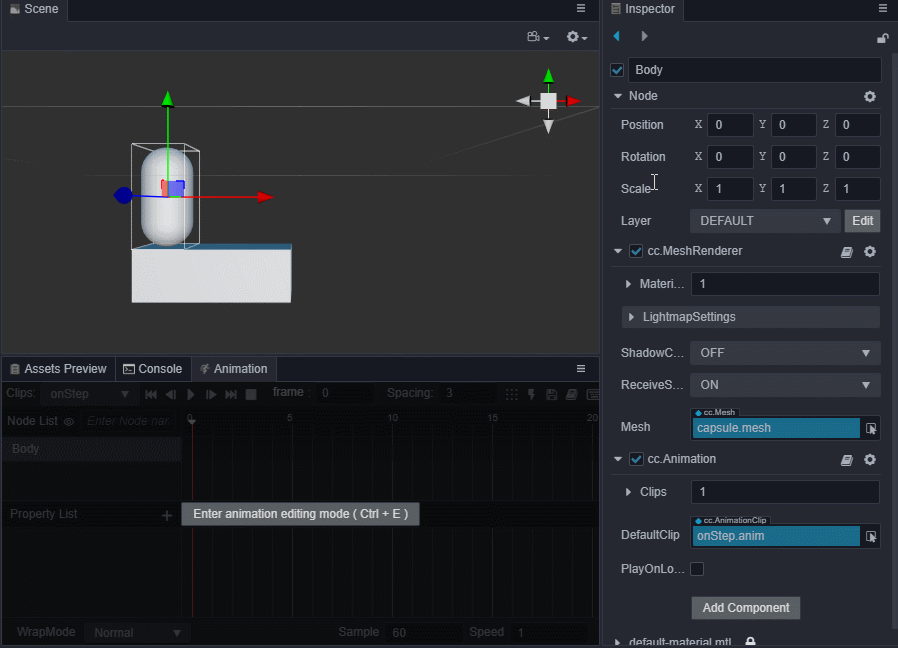The image size is (898, 648).
Task: Open cc.Animation gear menu
Action: 870,460
